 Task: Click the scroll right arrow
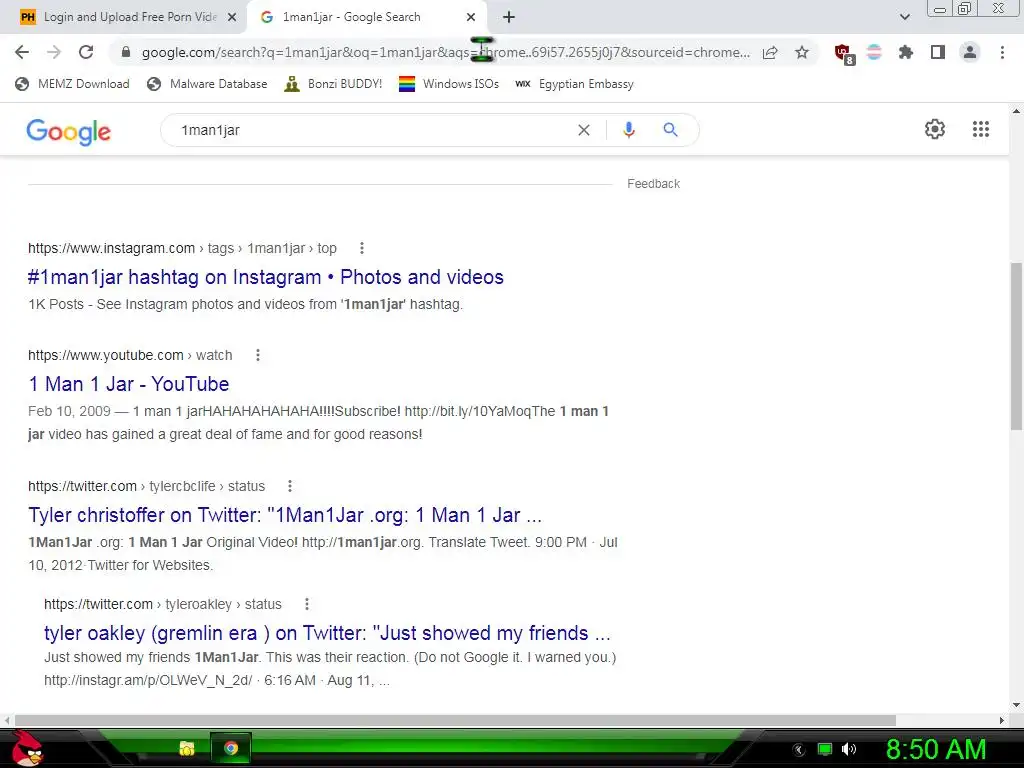click(x=1002, y=720)
